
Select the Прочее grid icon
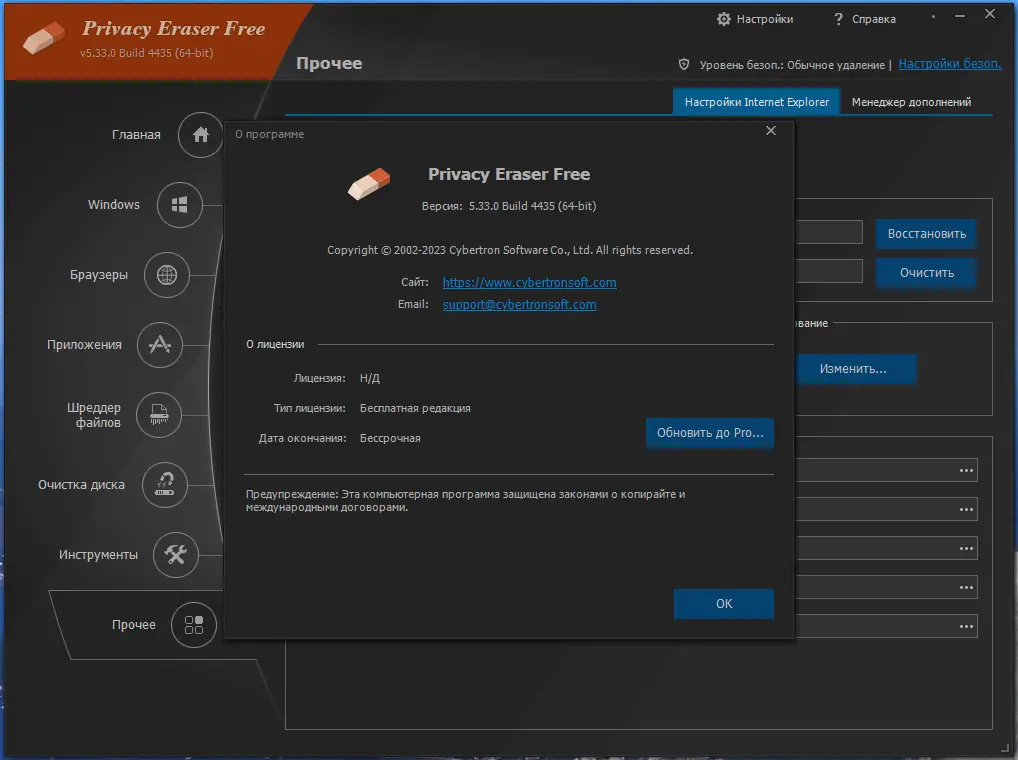(193, 625)
